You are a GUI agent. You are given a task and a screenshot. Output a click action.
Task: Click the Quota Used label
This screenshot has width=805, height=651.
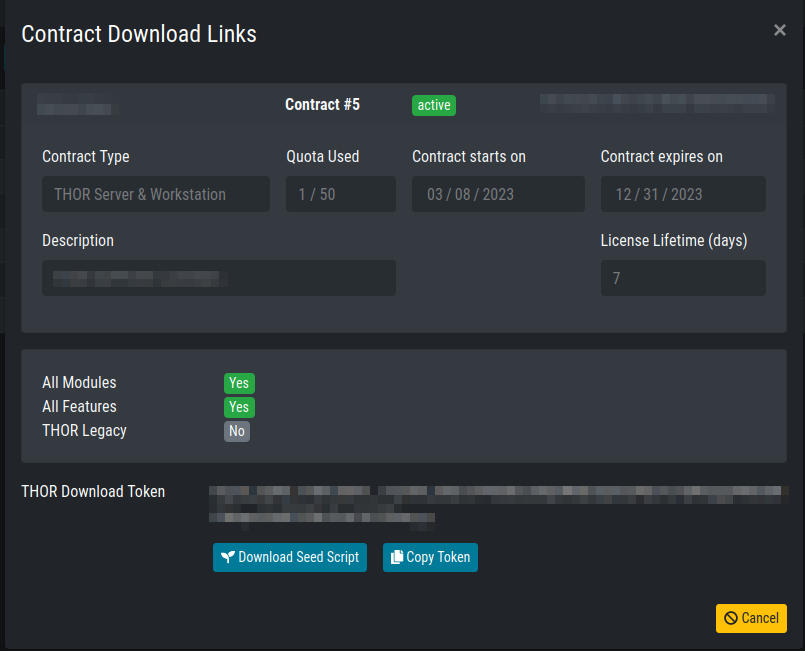[x=322, y=157]
